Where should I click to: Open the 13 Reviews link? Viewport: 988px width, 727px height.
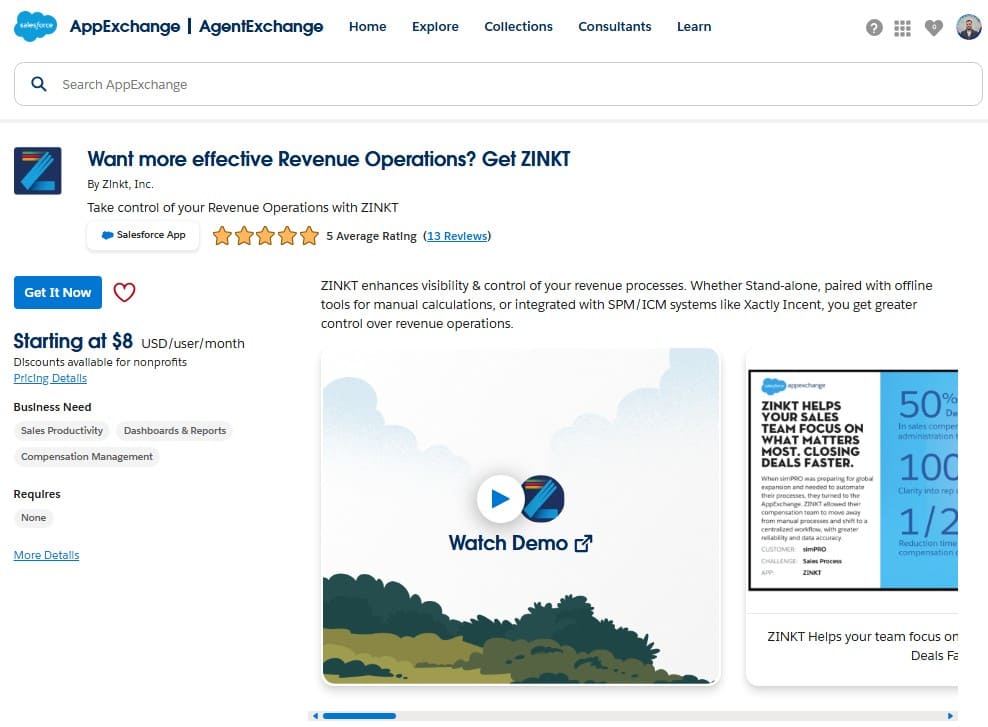[457, 236]
